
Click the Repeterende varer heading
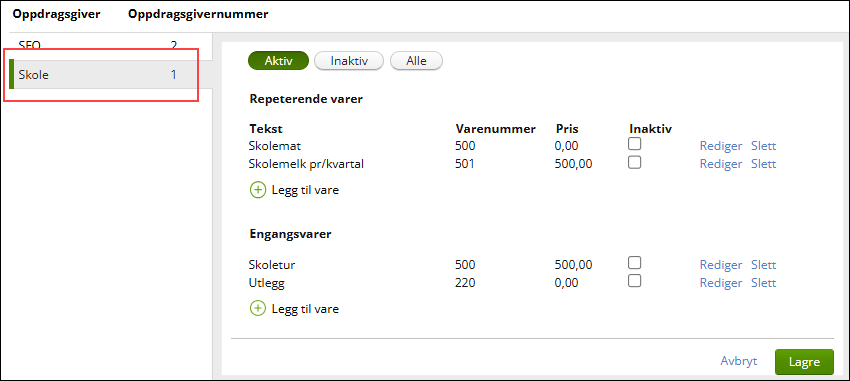tap(306, 99)
